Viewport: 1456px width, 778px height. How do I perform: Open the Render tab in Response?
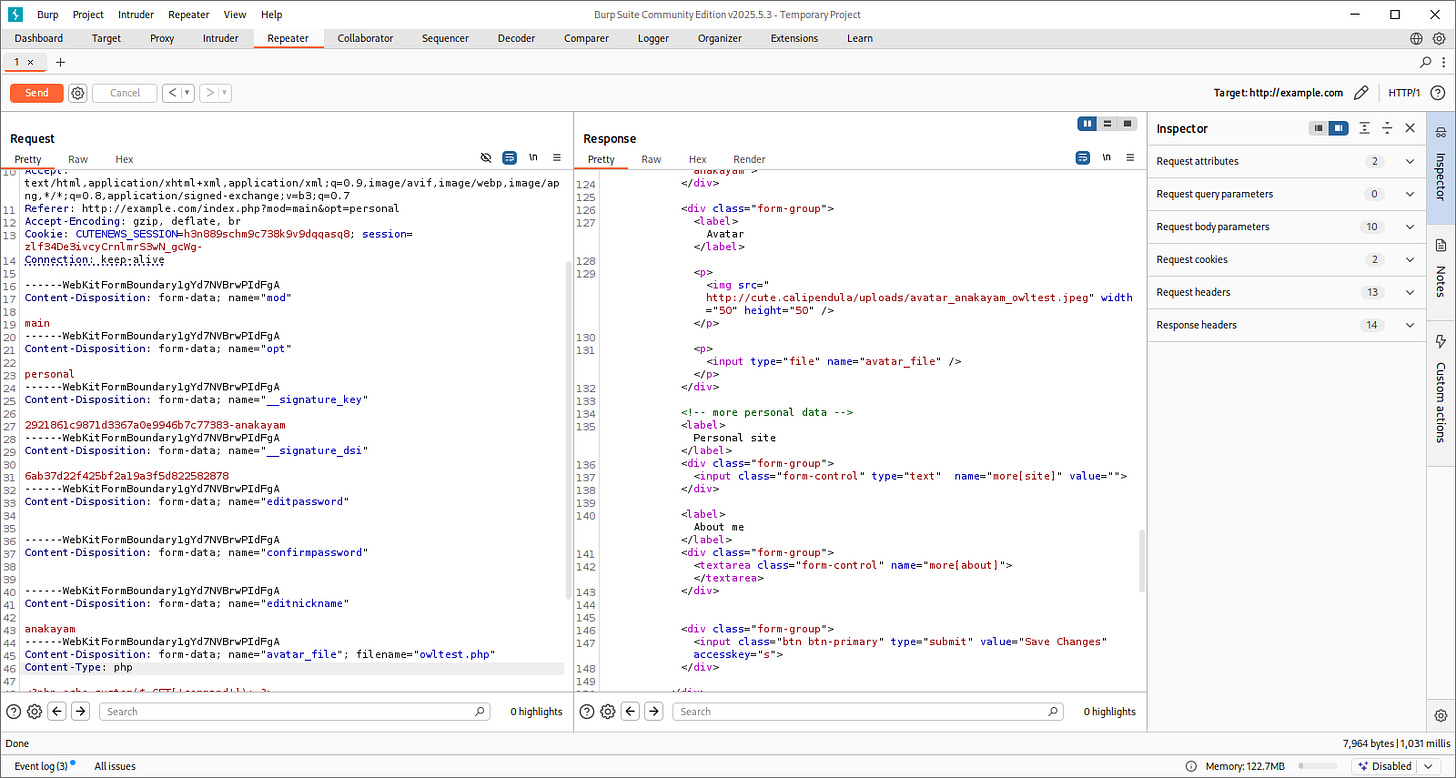tap(749, 159)
